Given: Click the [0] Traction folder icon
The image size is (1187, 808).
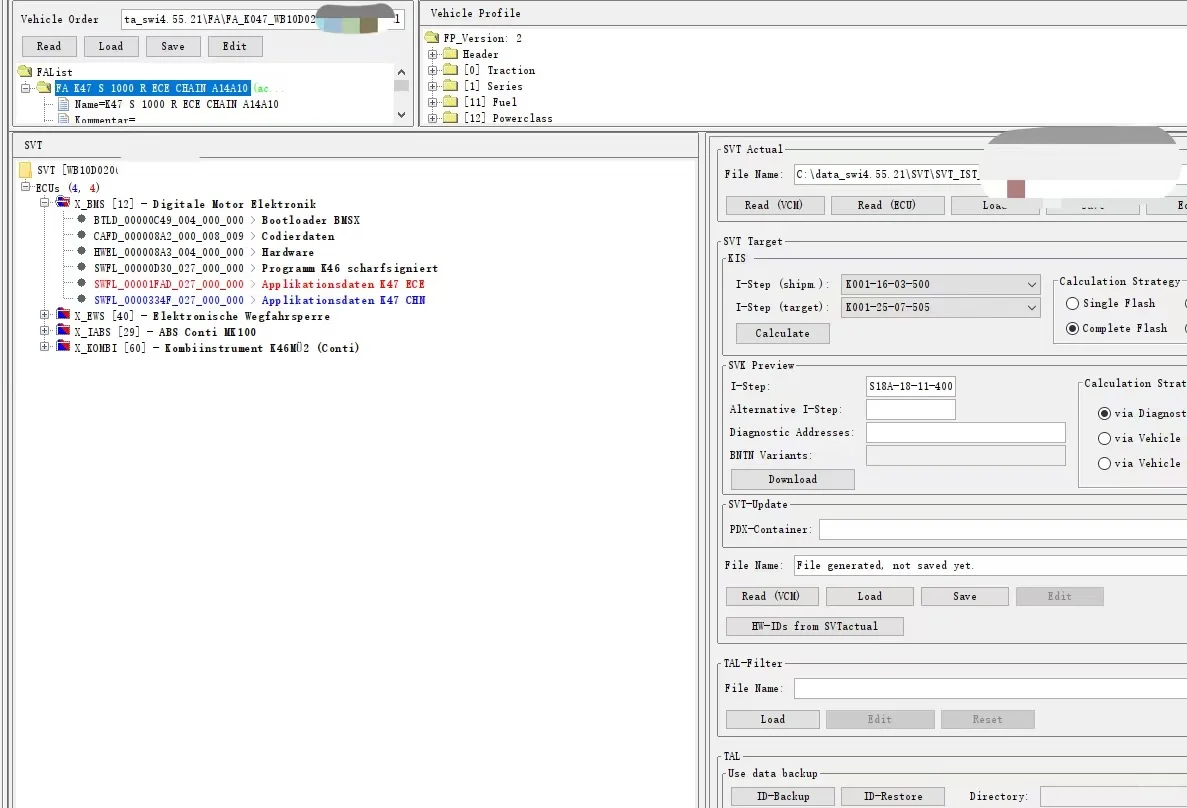Looking at the screenshot, I should [x=450, y=70].
